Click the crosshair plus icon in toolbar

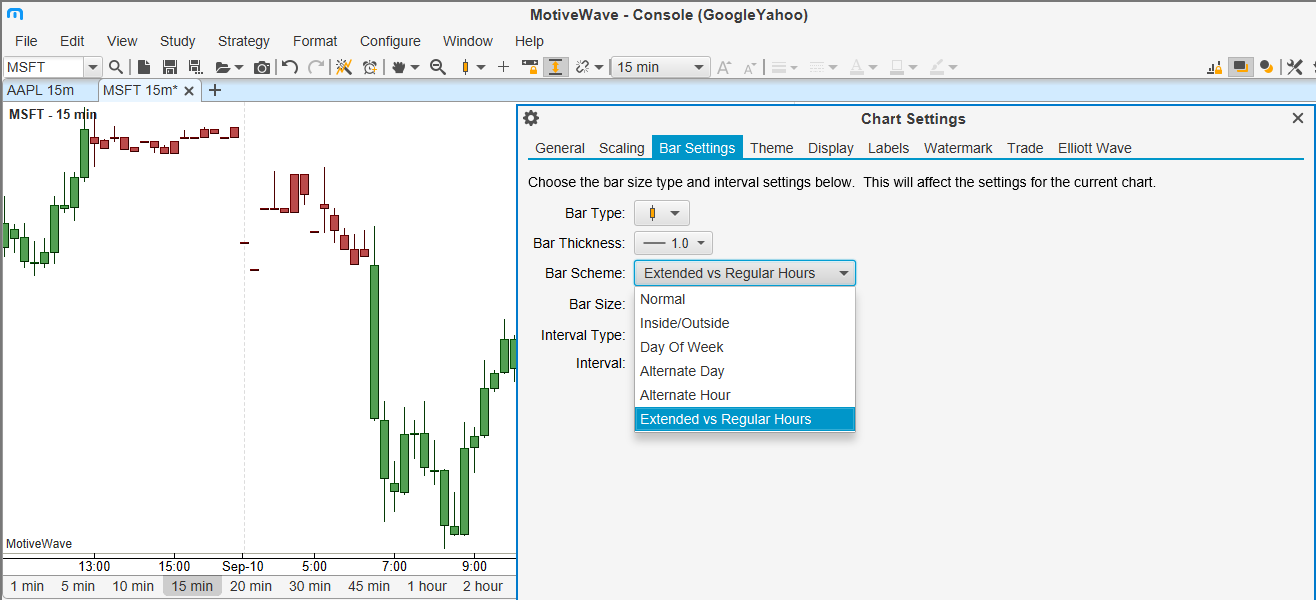coord(503,67)
